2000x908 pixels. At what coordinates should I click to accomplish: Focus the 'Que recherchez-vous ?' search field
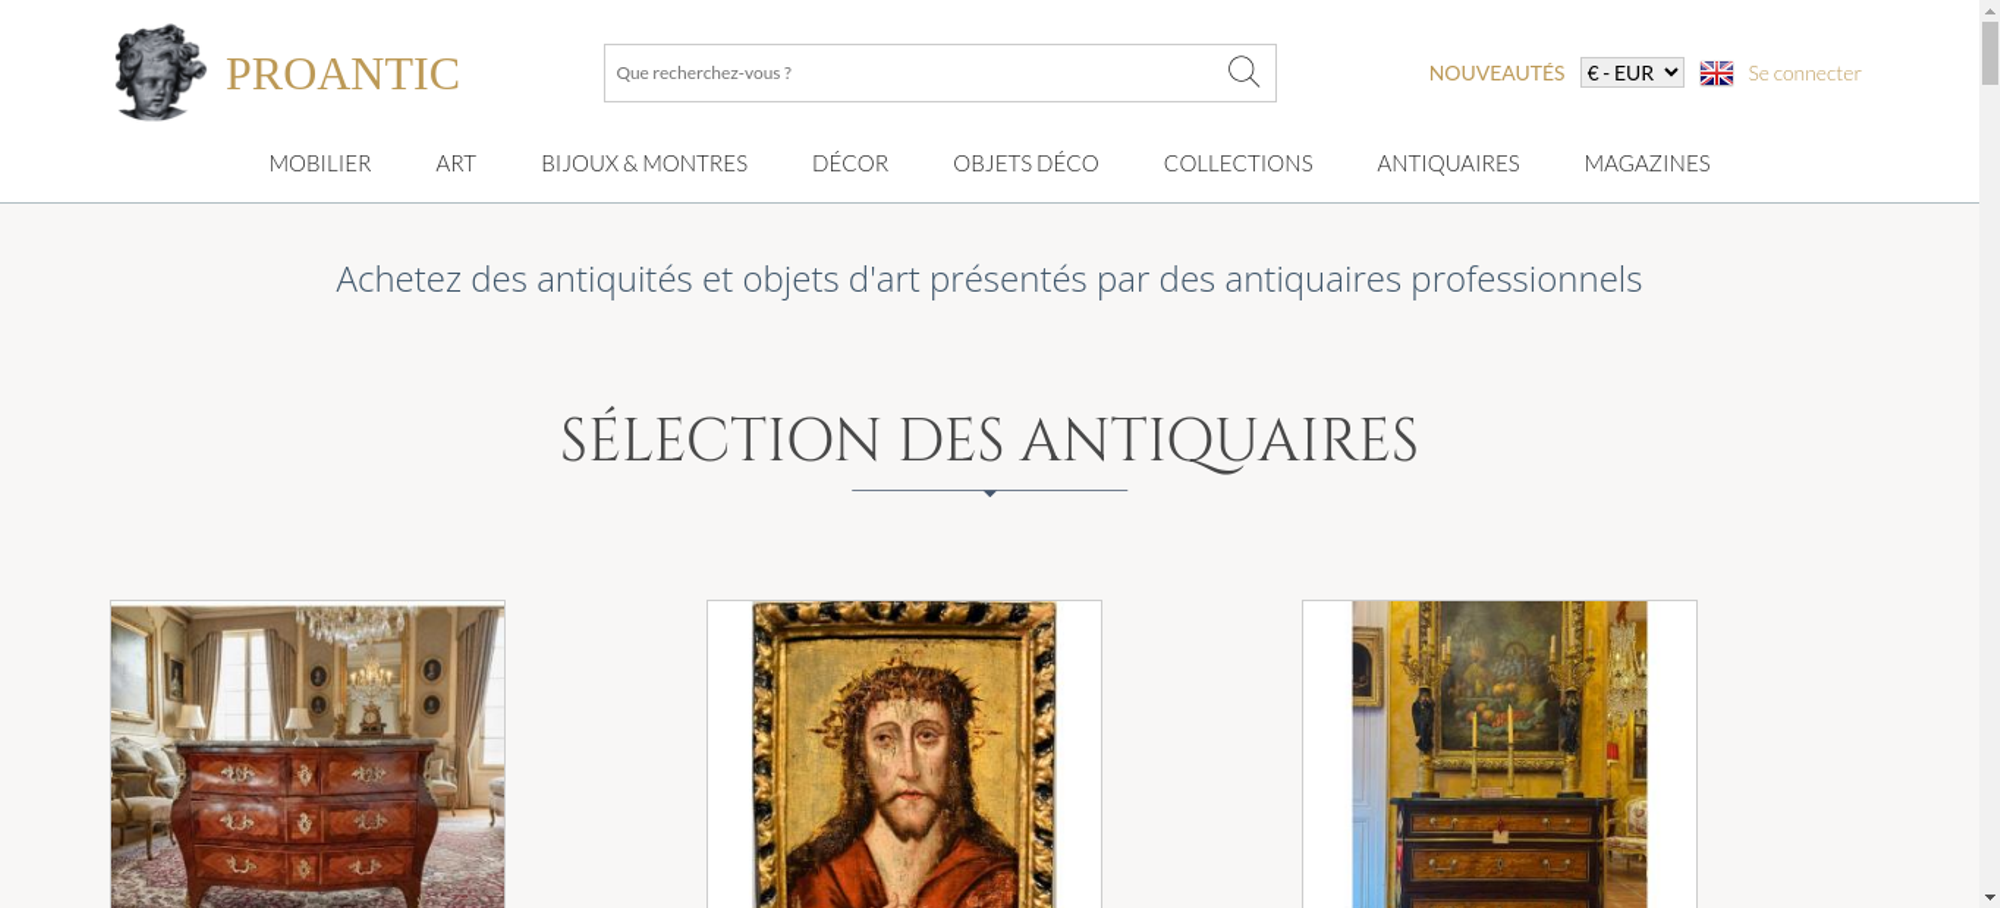click(910, 73)
